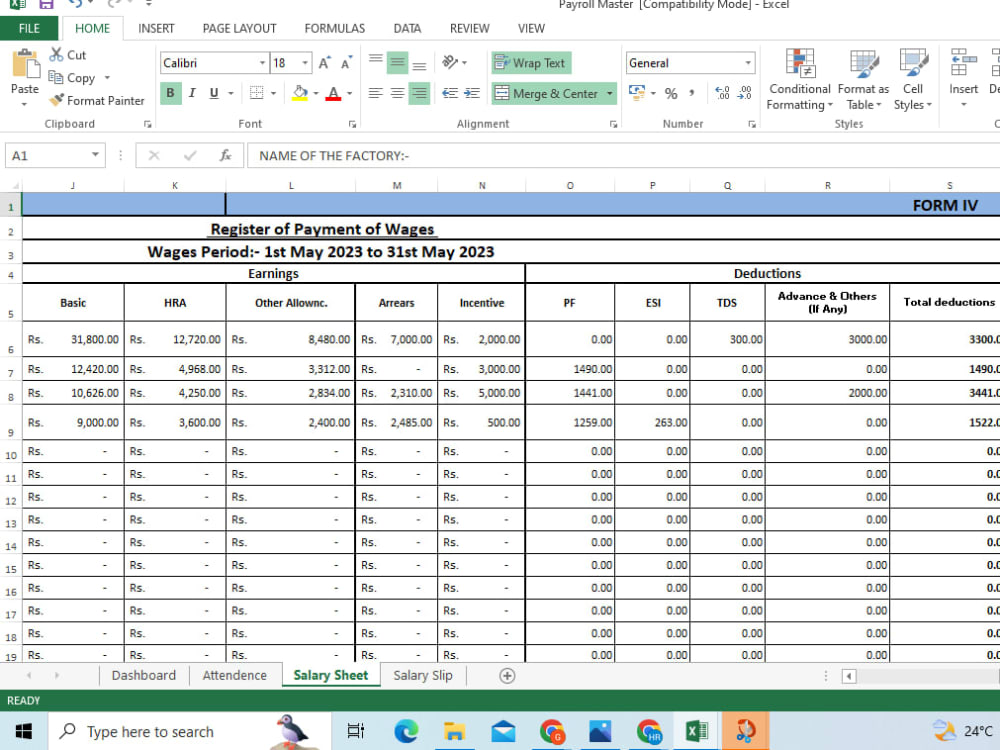Toggle right text alignment
The image size is (1000, 750).
(419, 93)
